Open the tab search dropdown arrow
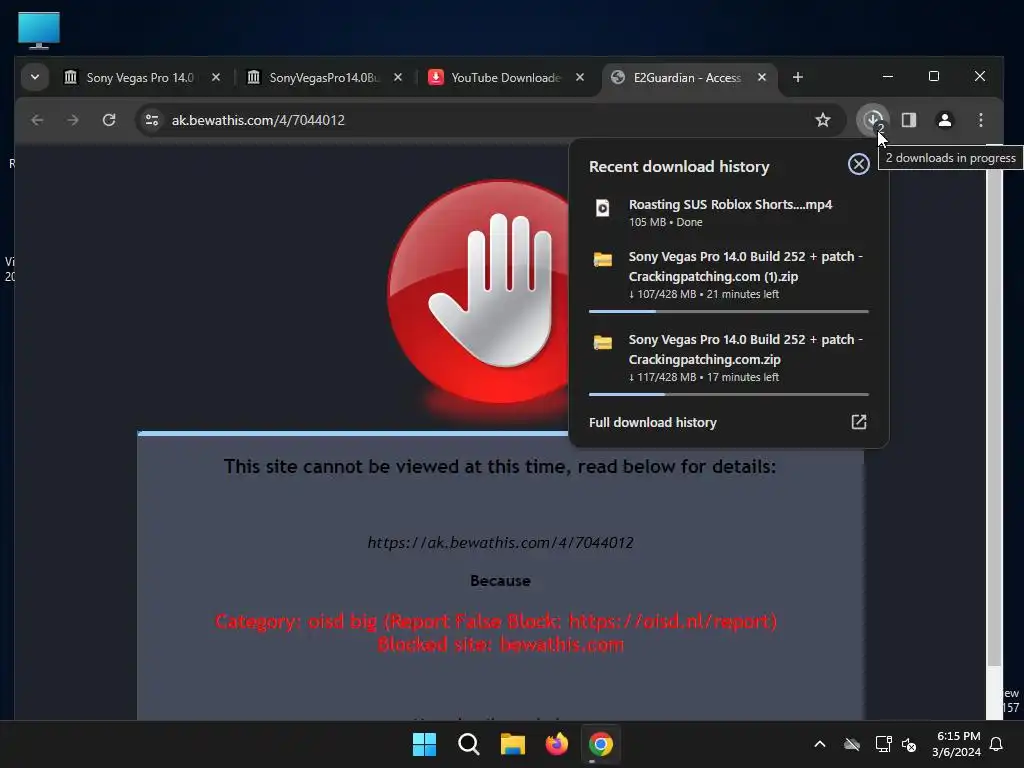Viewport: 1024px width, 768px height. pyautogui.click(x=35, y=77)
